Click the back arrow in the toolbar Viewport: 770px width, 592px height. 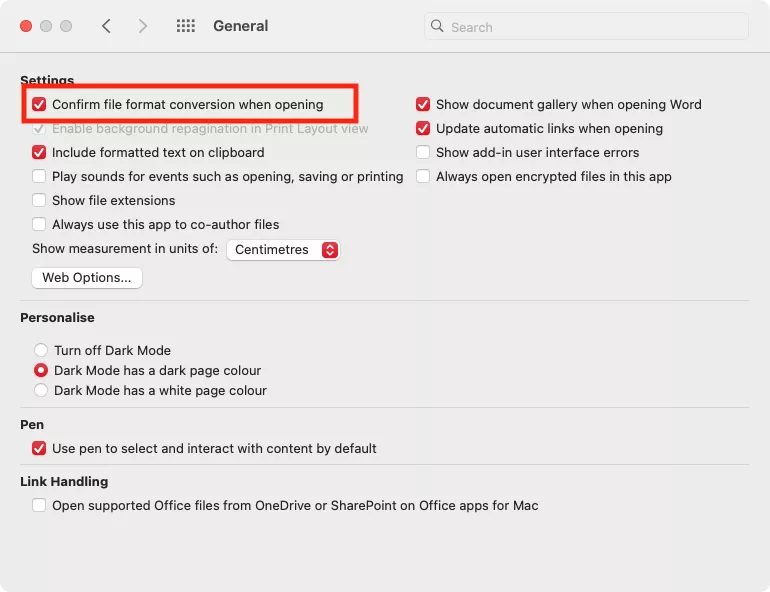[106, 26]
